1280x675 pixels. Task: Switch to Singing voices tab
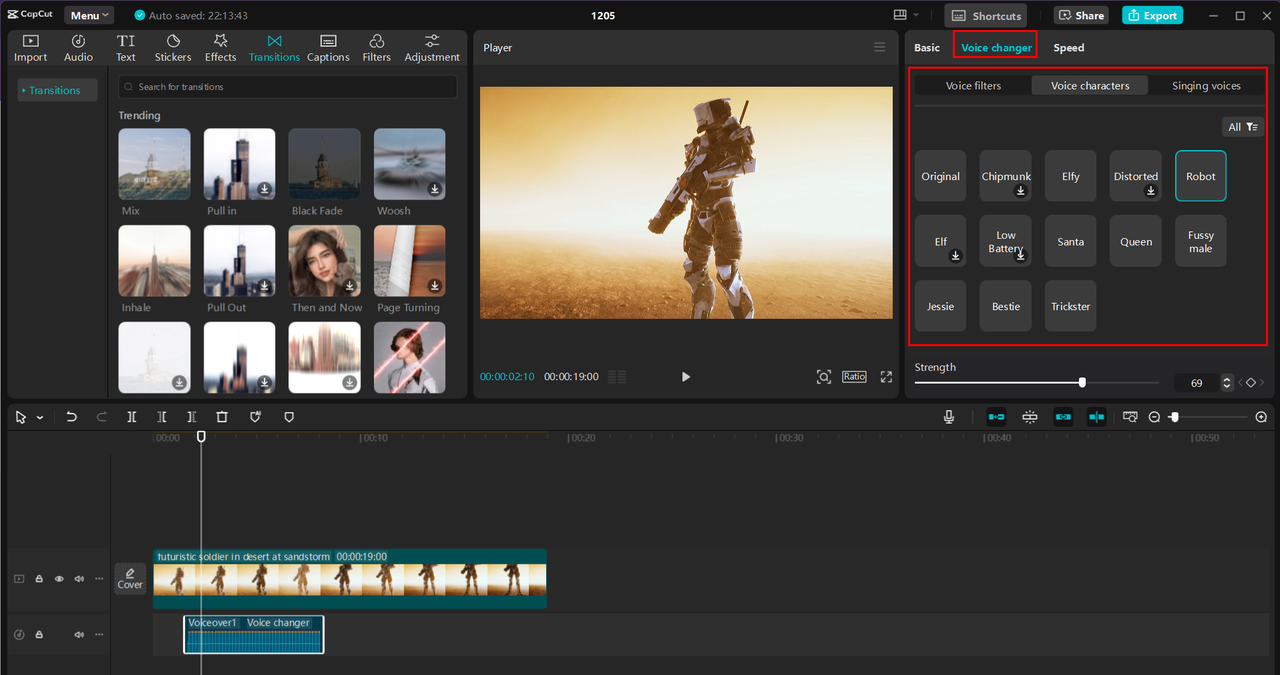(1206, 86)
